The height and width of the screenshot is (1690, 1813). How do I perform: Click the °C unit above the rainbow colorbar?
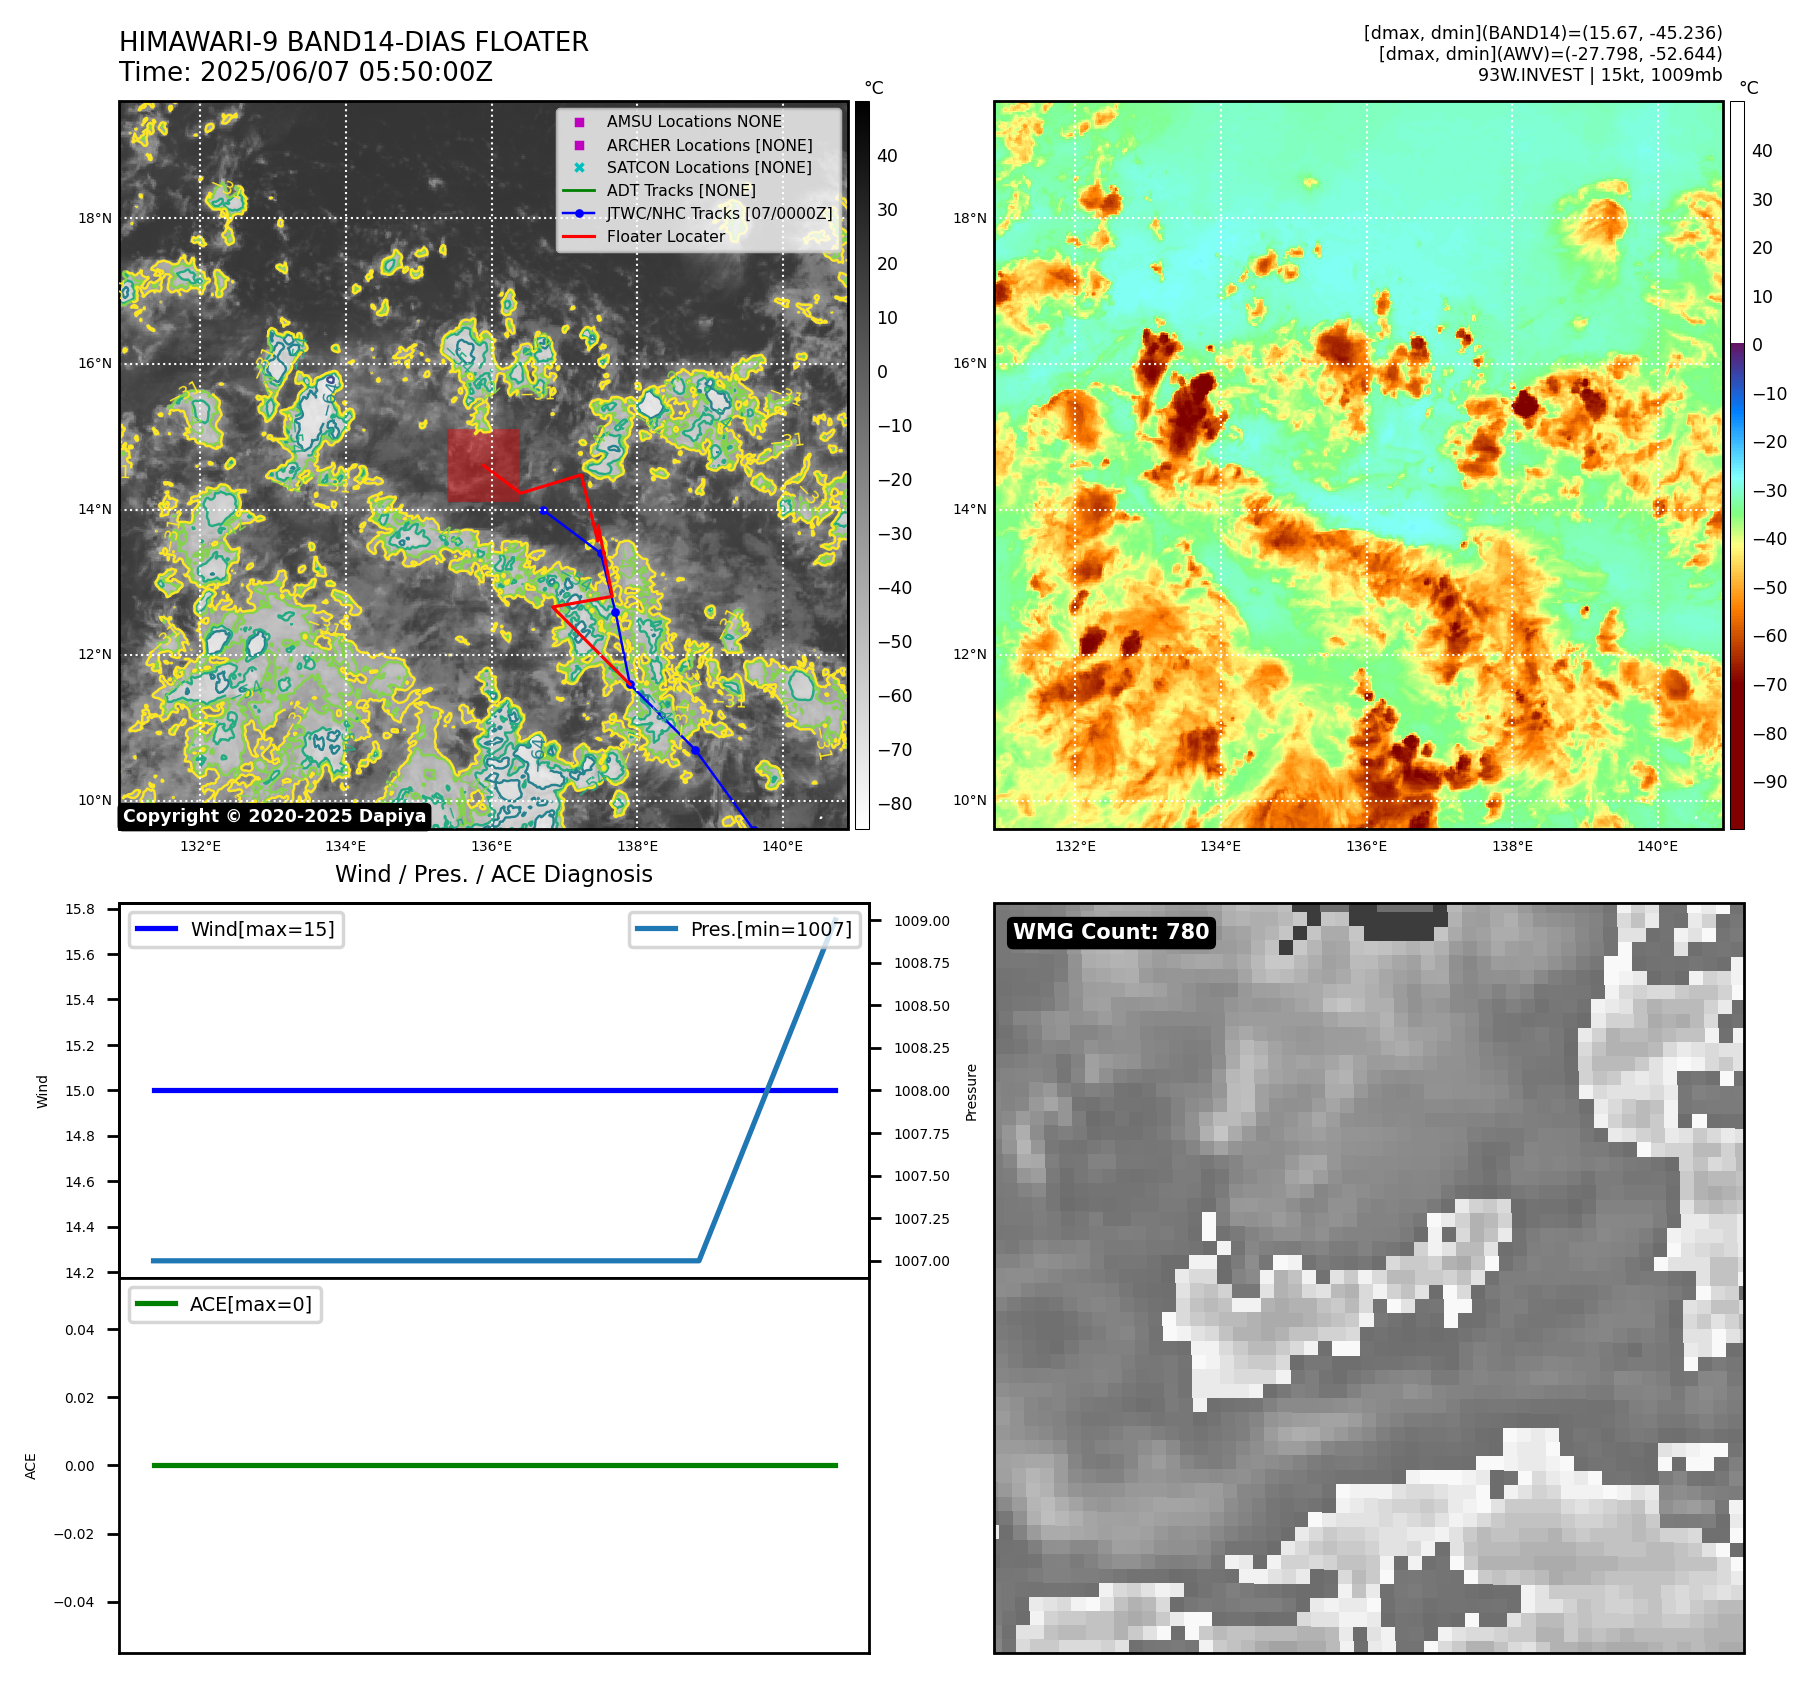[x=1749, y=88]
